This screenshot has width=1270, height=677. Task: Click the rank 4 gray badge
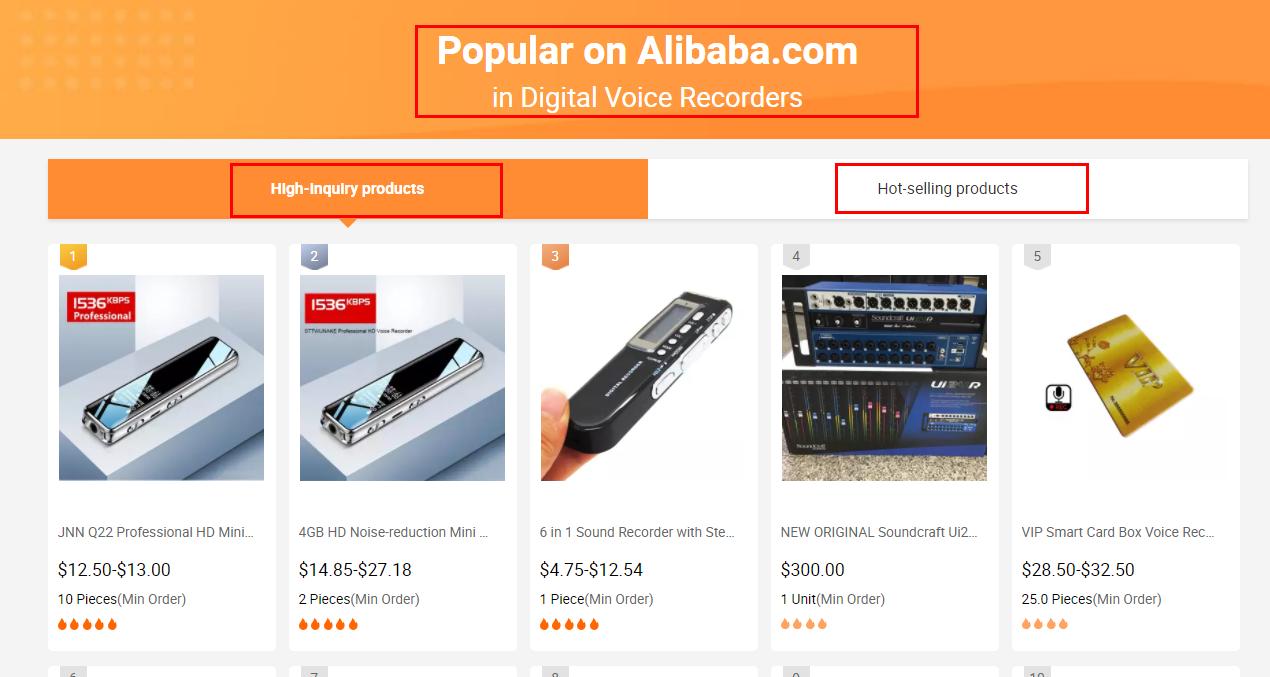tap(796, 257)
